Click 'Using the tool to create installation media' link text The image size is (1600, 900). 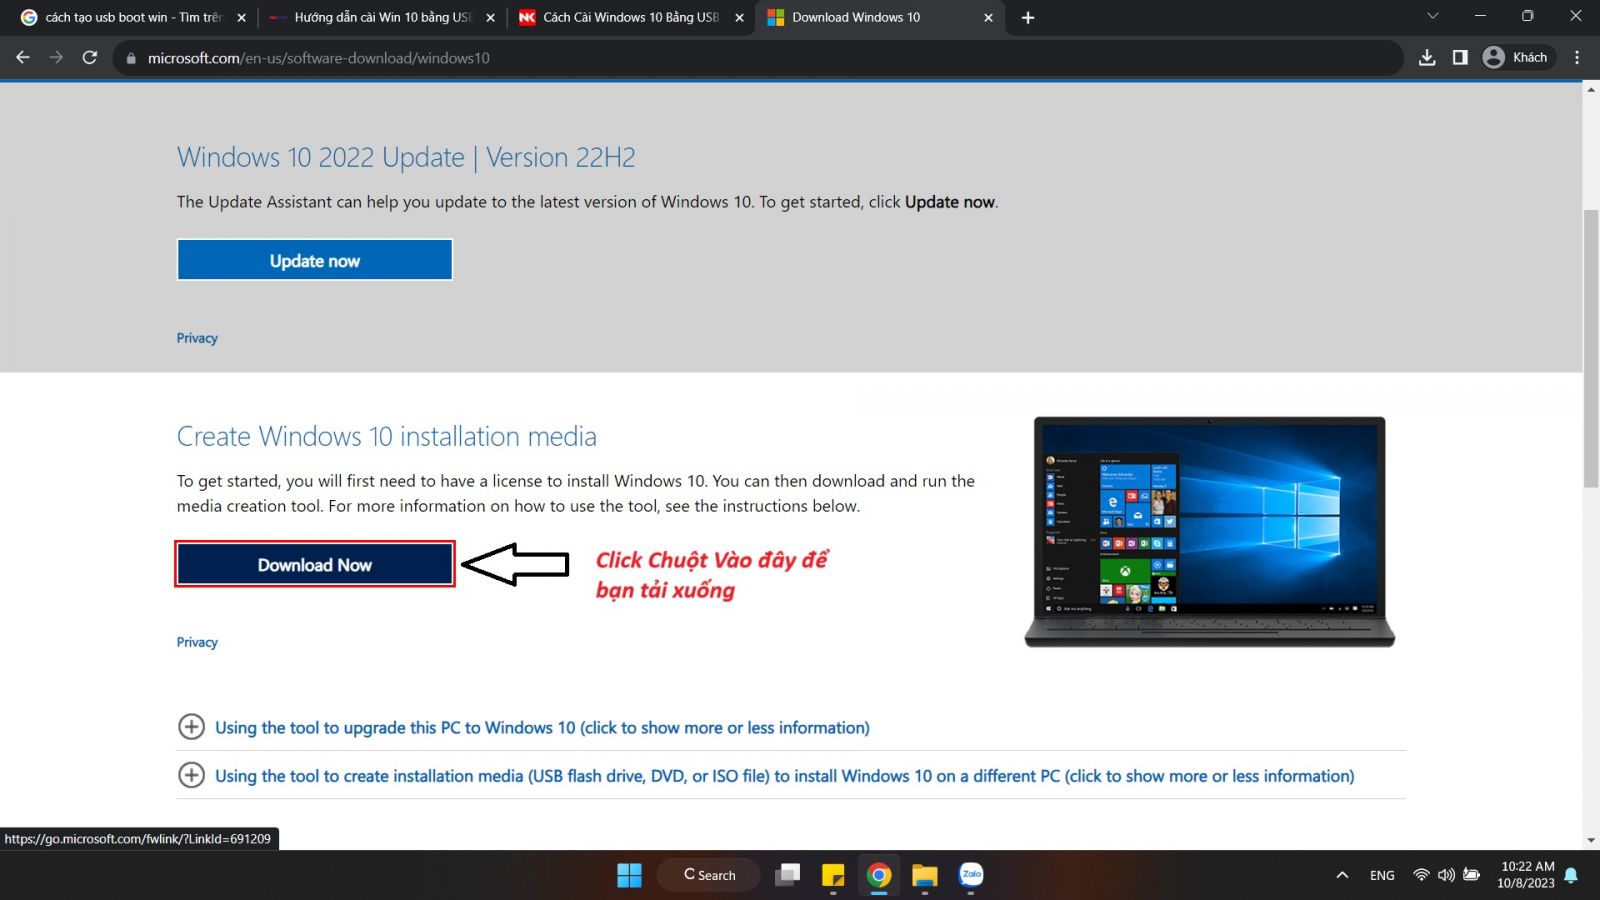point(785,776)
